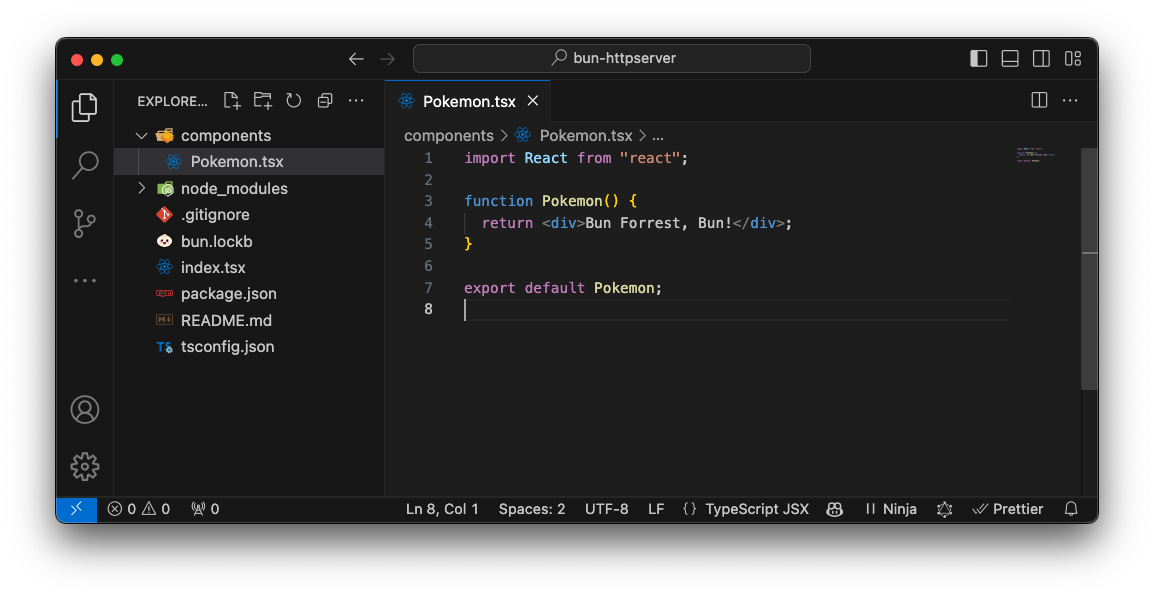Open the customize layout options
The width and height of the screenshot is (1154, 597).
[x=1073, y=59]
